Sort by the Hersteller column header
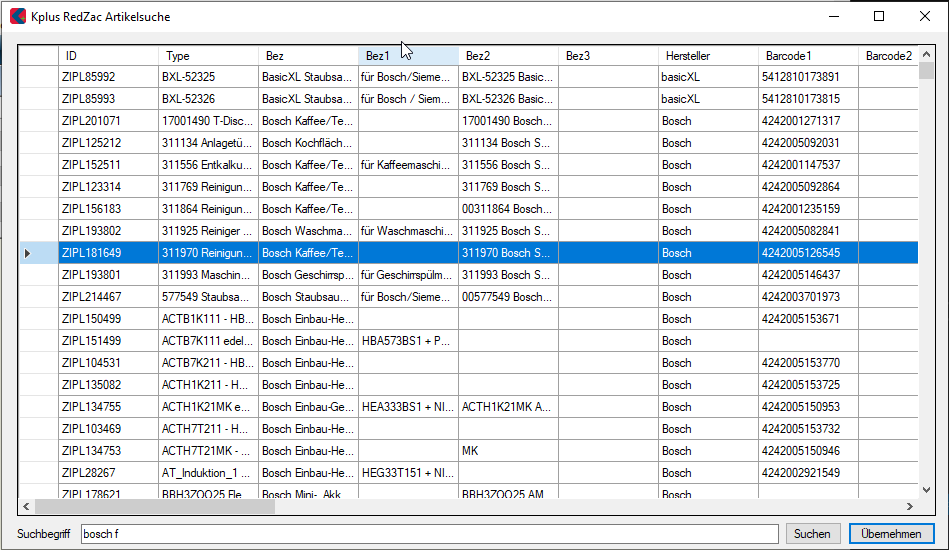This screenshot has height=550, width=949. (x=708, y=56)
